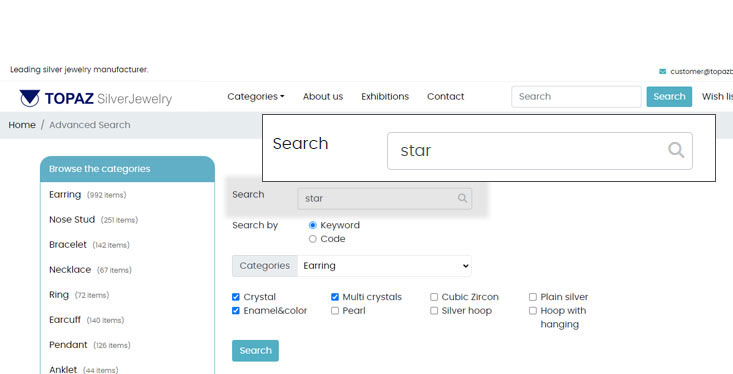Image resolution: width=733 pixels, height=374 pixels.
Task: Click the keyword field containing "star"
Action: pyautogui.click(x=384, y=198)
